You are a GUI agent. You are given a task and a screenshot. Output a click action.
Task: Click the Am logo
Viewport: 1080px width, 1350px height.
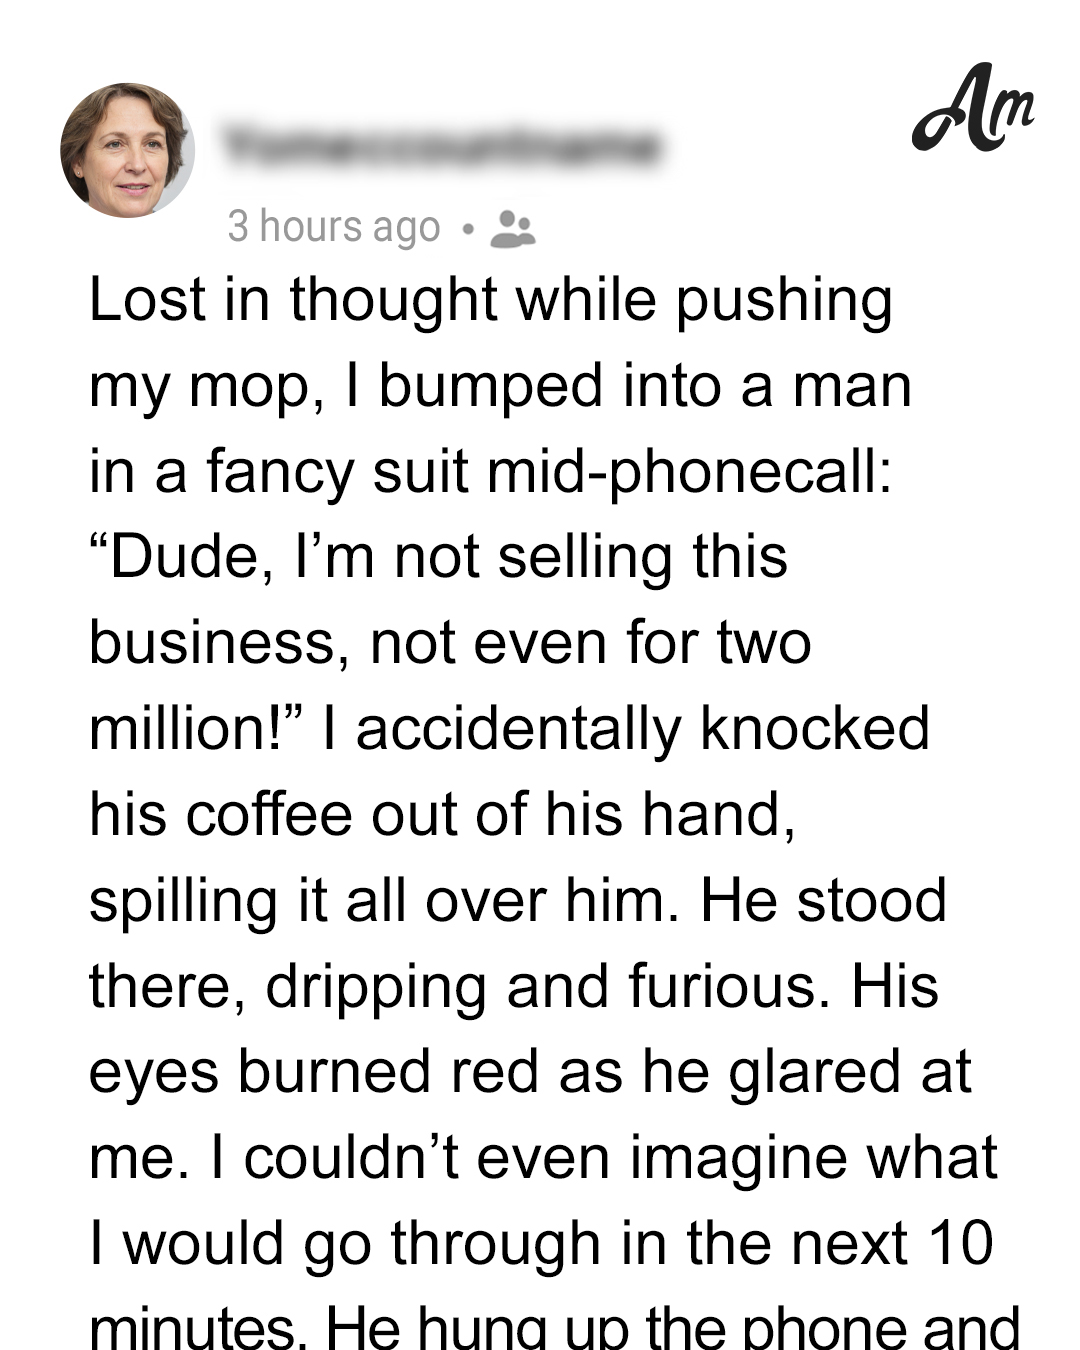pos(972,108)
